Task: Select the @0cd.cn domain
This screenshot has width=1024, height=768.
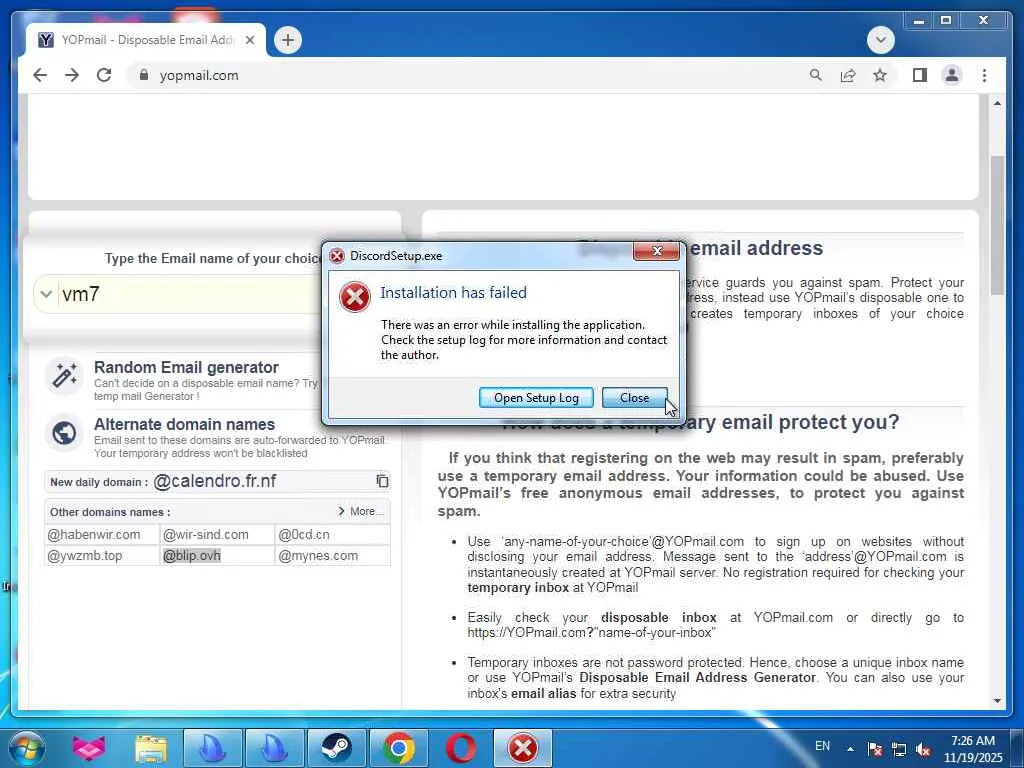Action: tap(304, 534)
